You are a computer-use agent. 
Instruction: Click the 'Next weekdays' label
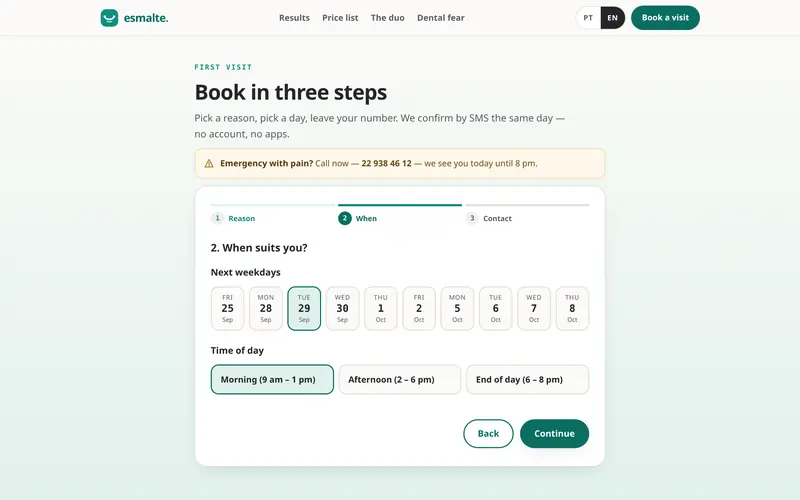click(x=245, y=272)
